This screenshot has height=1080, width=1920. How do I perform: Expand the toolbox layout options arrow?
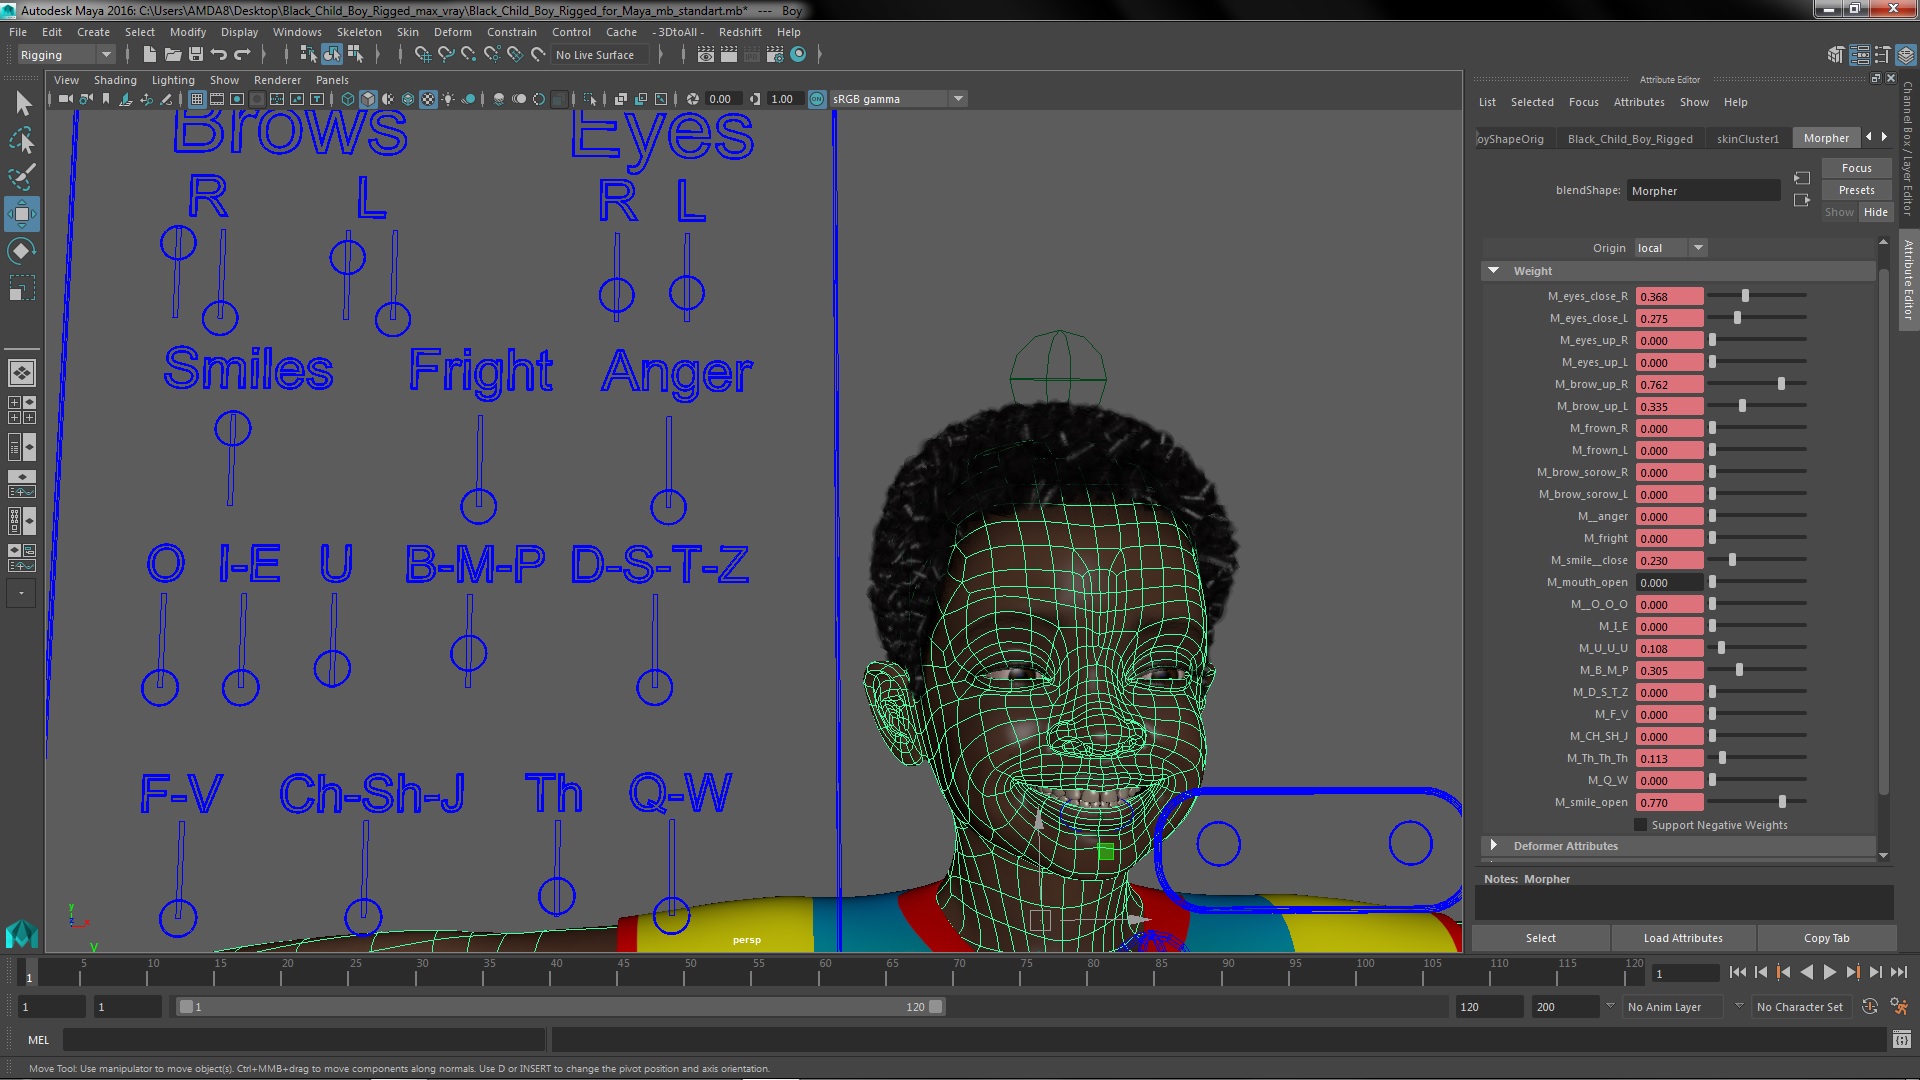21,593
